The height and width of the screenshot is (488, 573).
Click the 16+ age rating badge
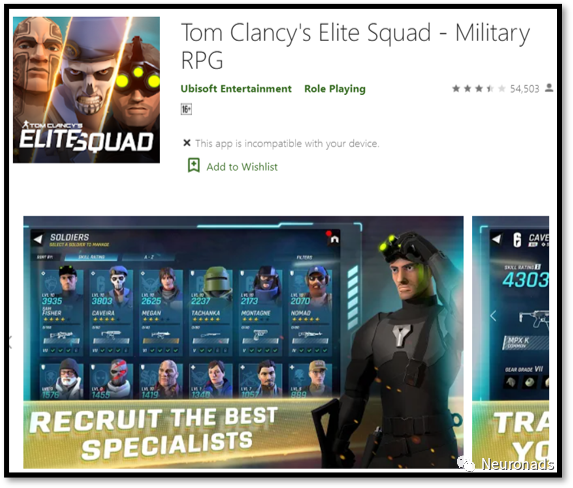[186, 109]
